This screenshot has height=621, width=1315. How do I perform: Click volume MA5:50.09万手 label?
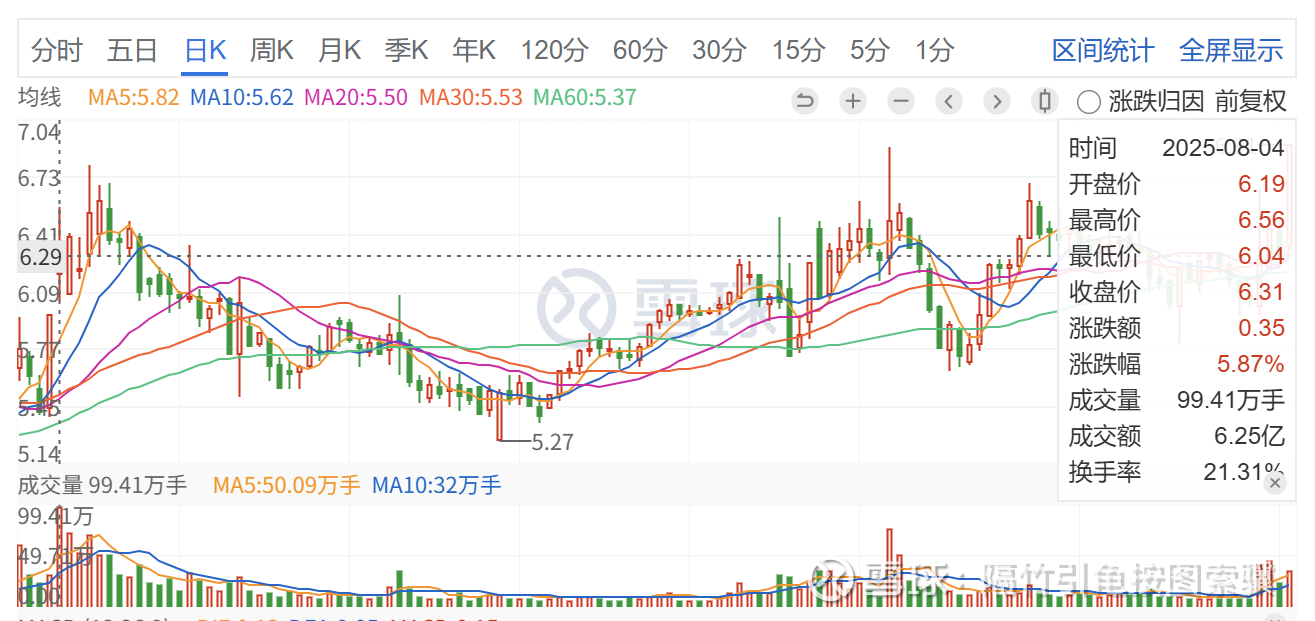(286, 486)
